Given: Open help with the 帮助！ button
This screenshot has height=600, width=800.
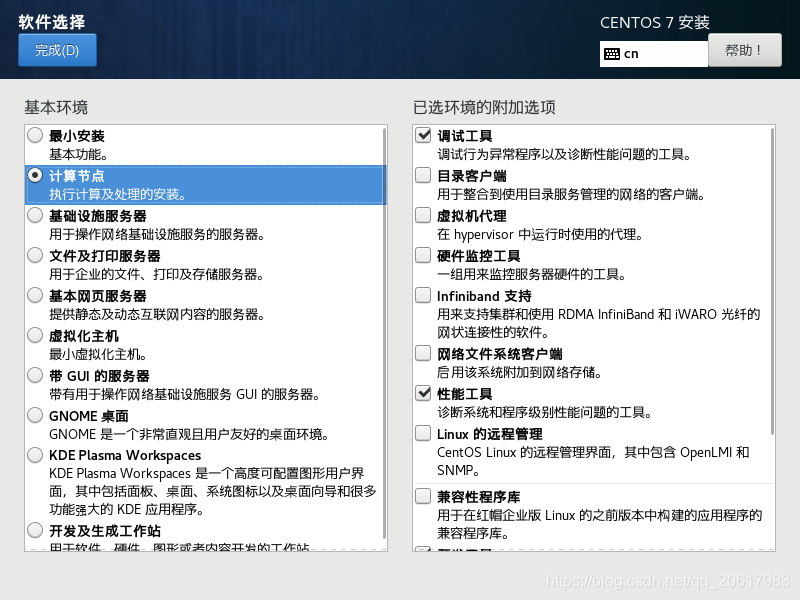Looking at the screenshot, I should click(744, 50).
